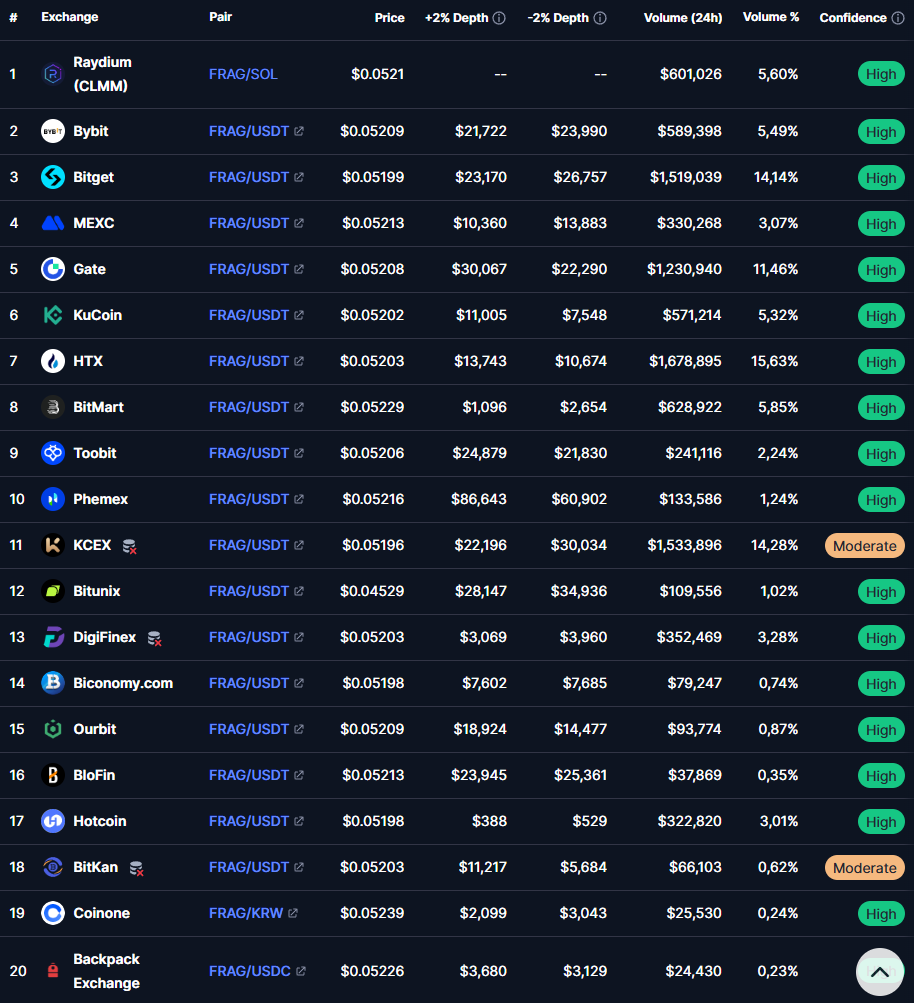Image resolution: width=914 pixels, height=1003 pixels.
Task: Open the Backpack FRAG/USDC pair link
Action: pos(257,972)
